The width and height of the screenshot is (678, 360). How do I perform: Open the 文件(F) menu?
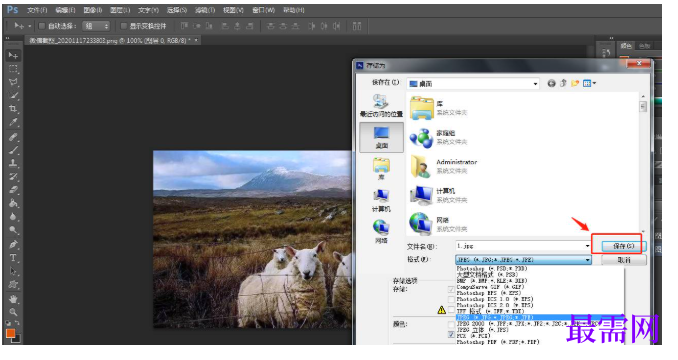pyautogui.click(x=37, y=10)
